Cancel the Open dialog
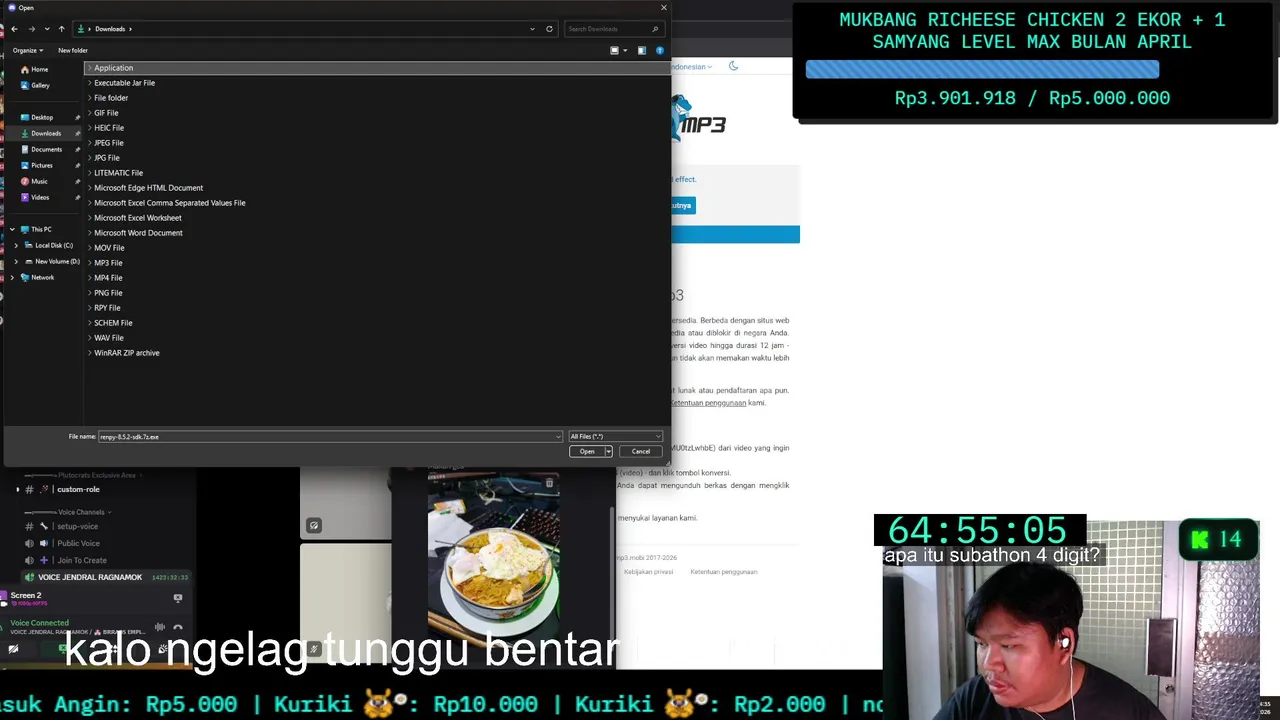Screen dimensions: 1280x720 pos(641,452)
